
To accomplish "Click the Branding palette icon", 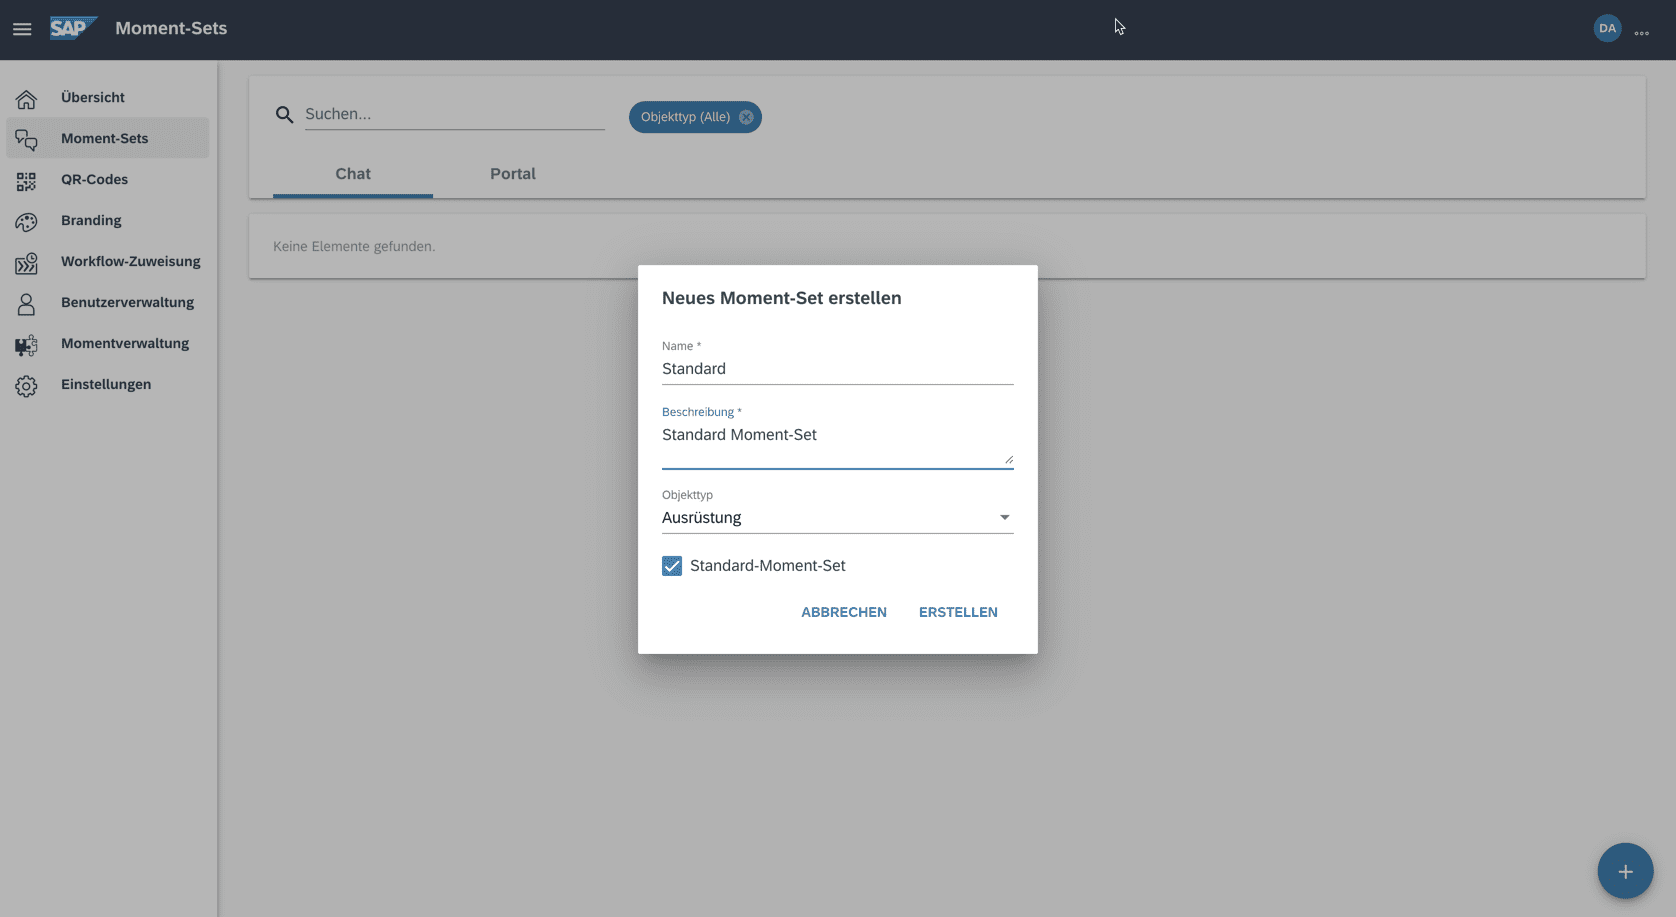I will [26, 222].
